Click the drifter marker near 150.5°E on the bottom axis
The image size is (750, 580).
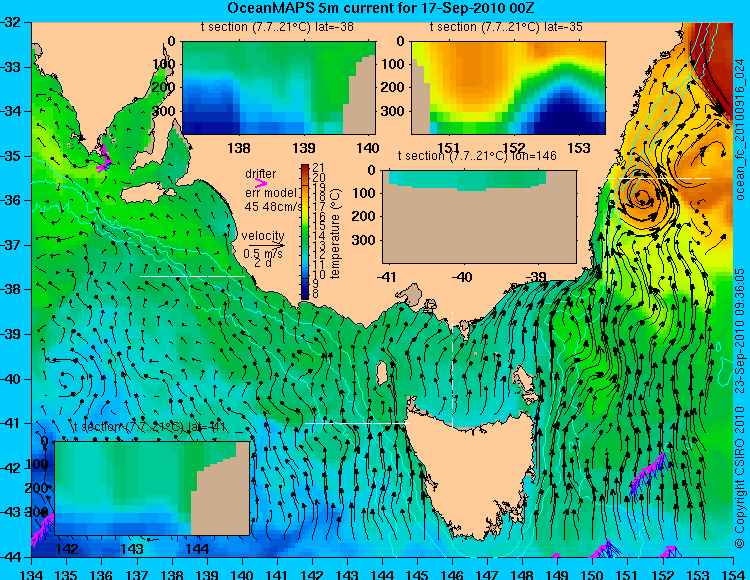[605, 549]
